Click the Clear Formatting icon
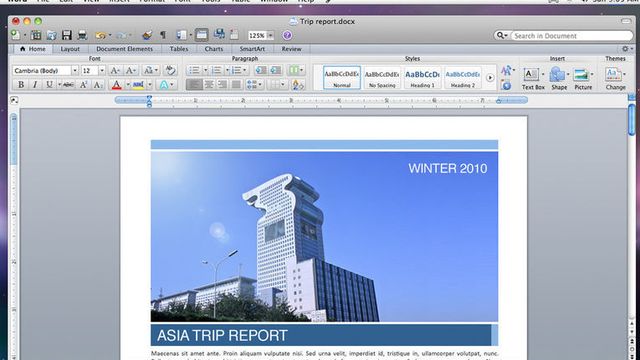This screenshot has width=640, height=360. pos(170,70)
